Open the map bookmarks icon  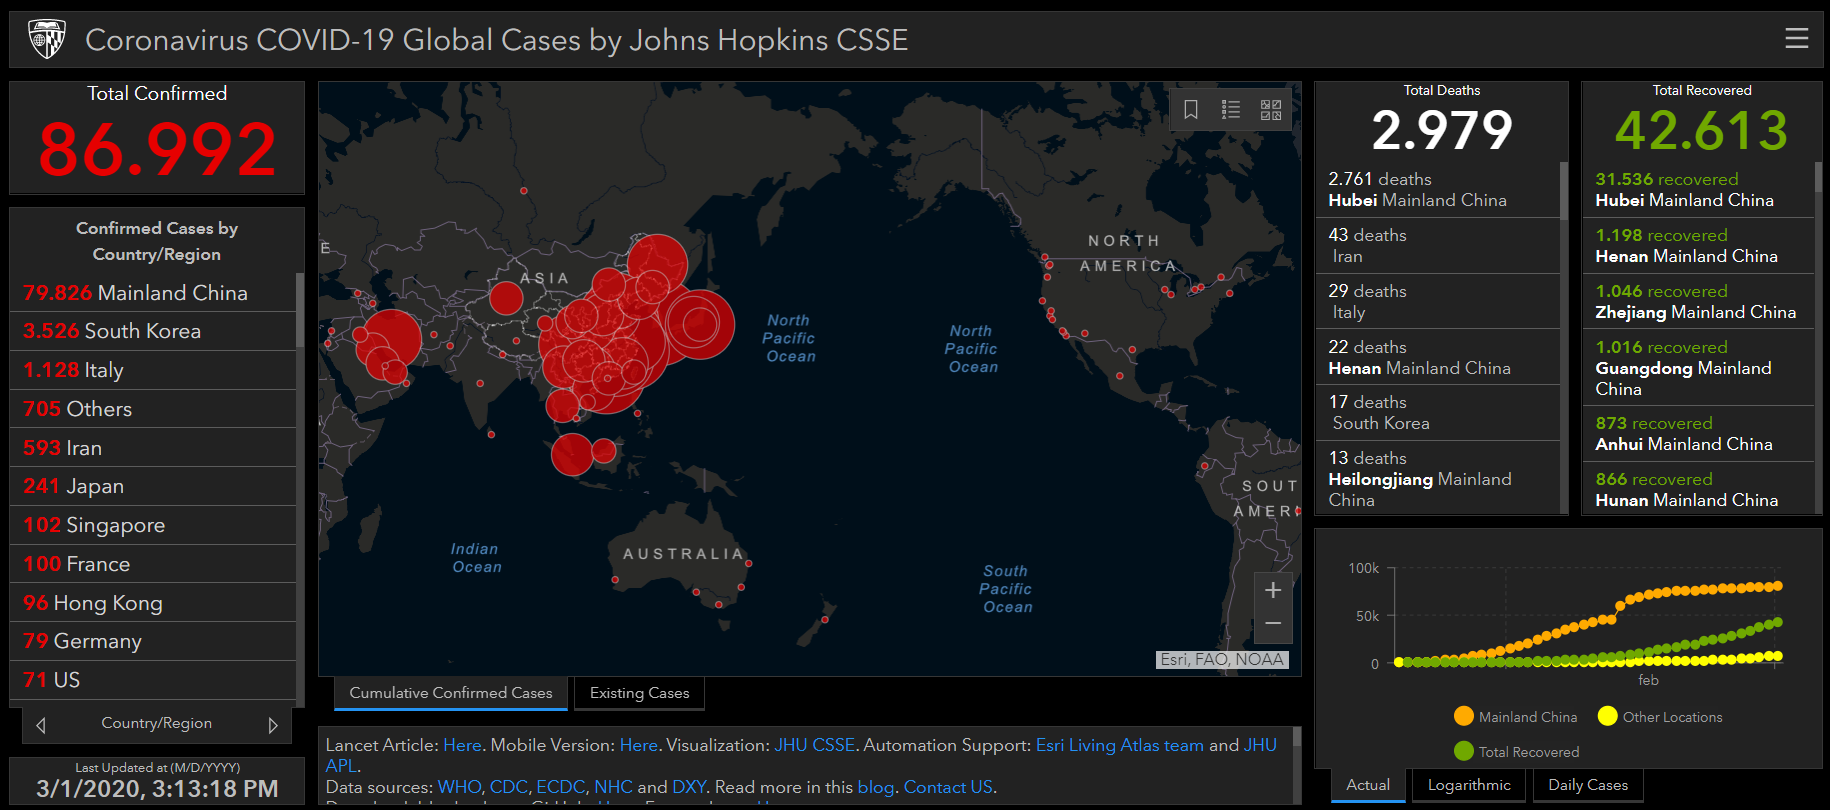tap(1191, 110)
